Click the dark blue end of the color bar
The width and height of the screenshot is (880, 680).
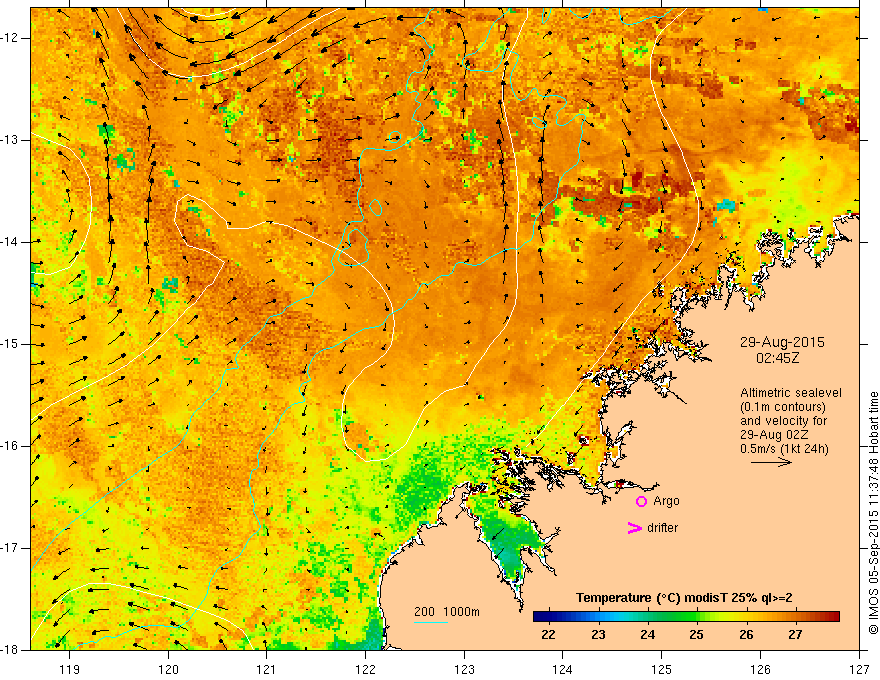coord(540,617)
